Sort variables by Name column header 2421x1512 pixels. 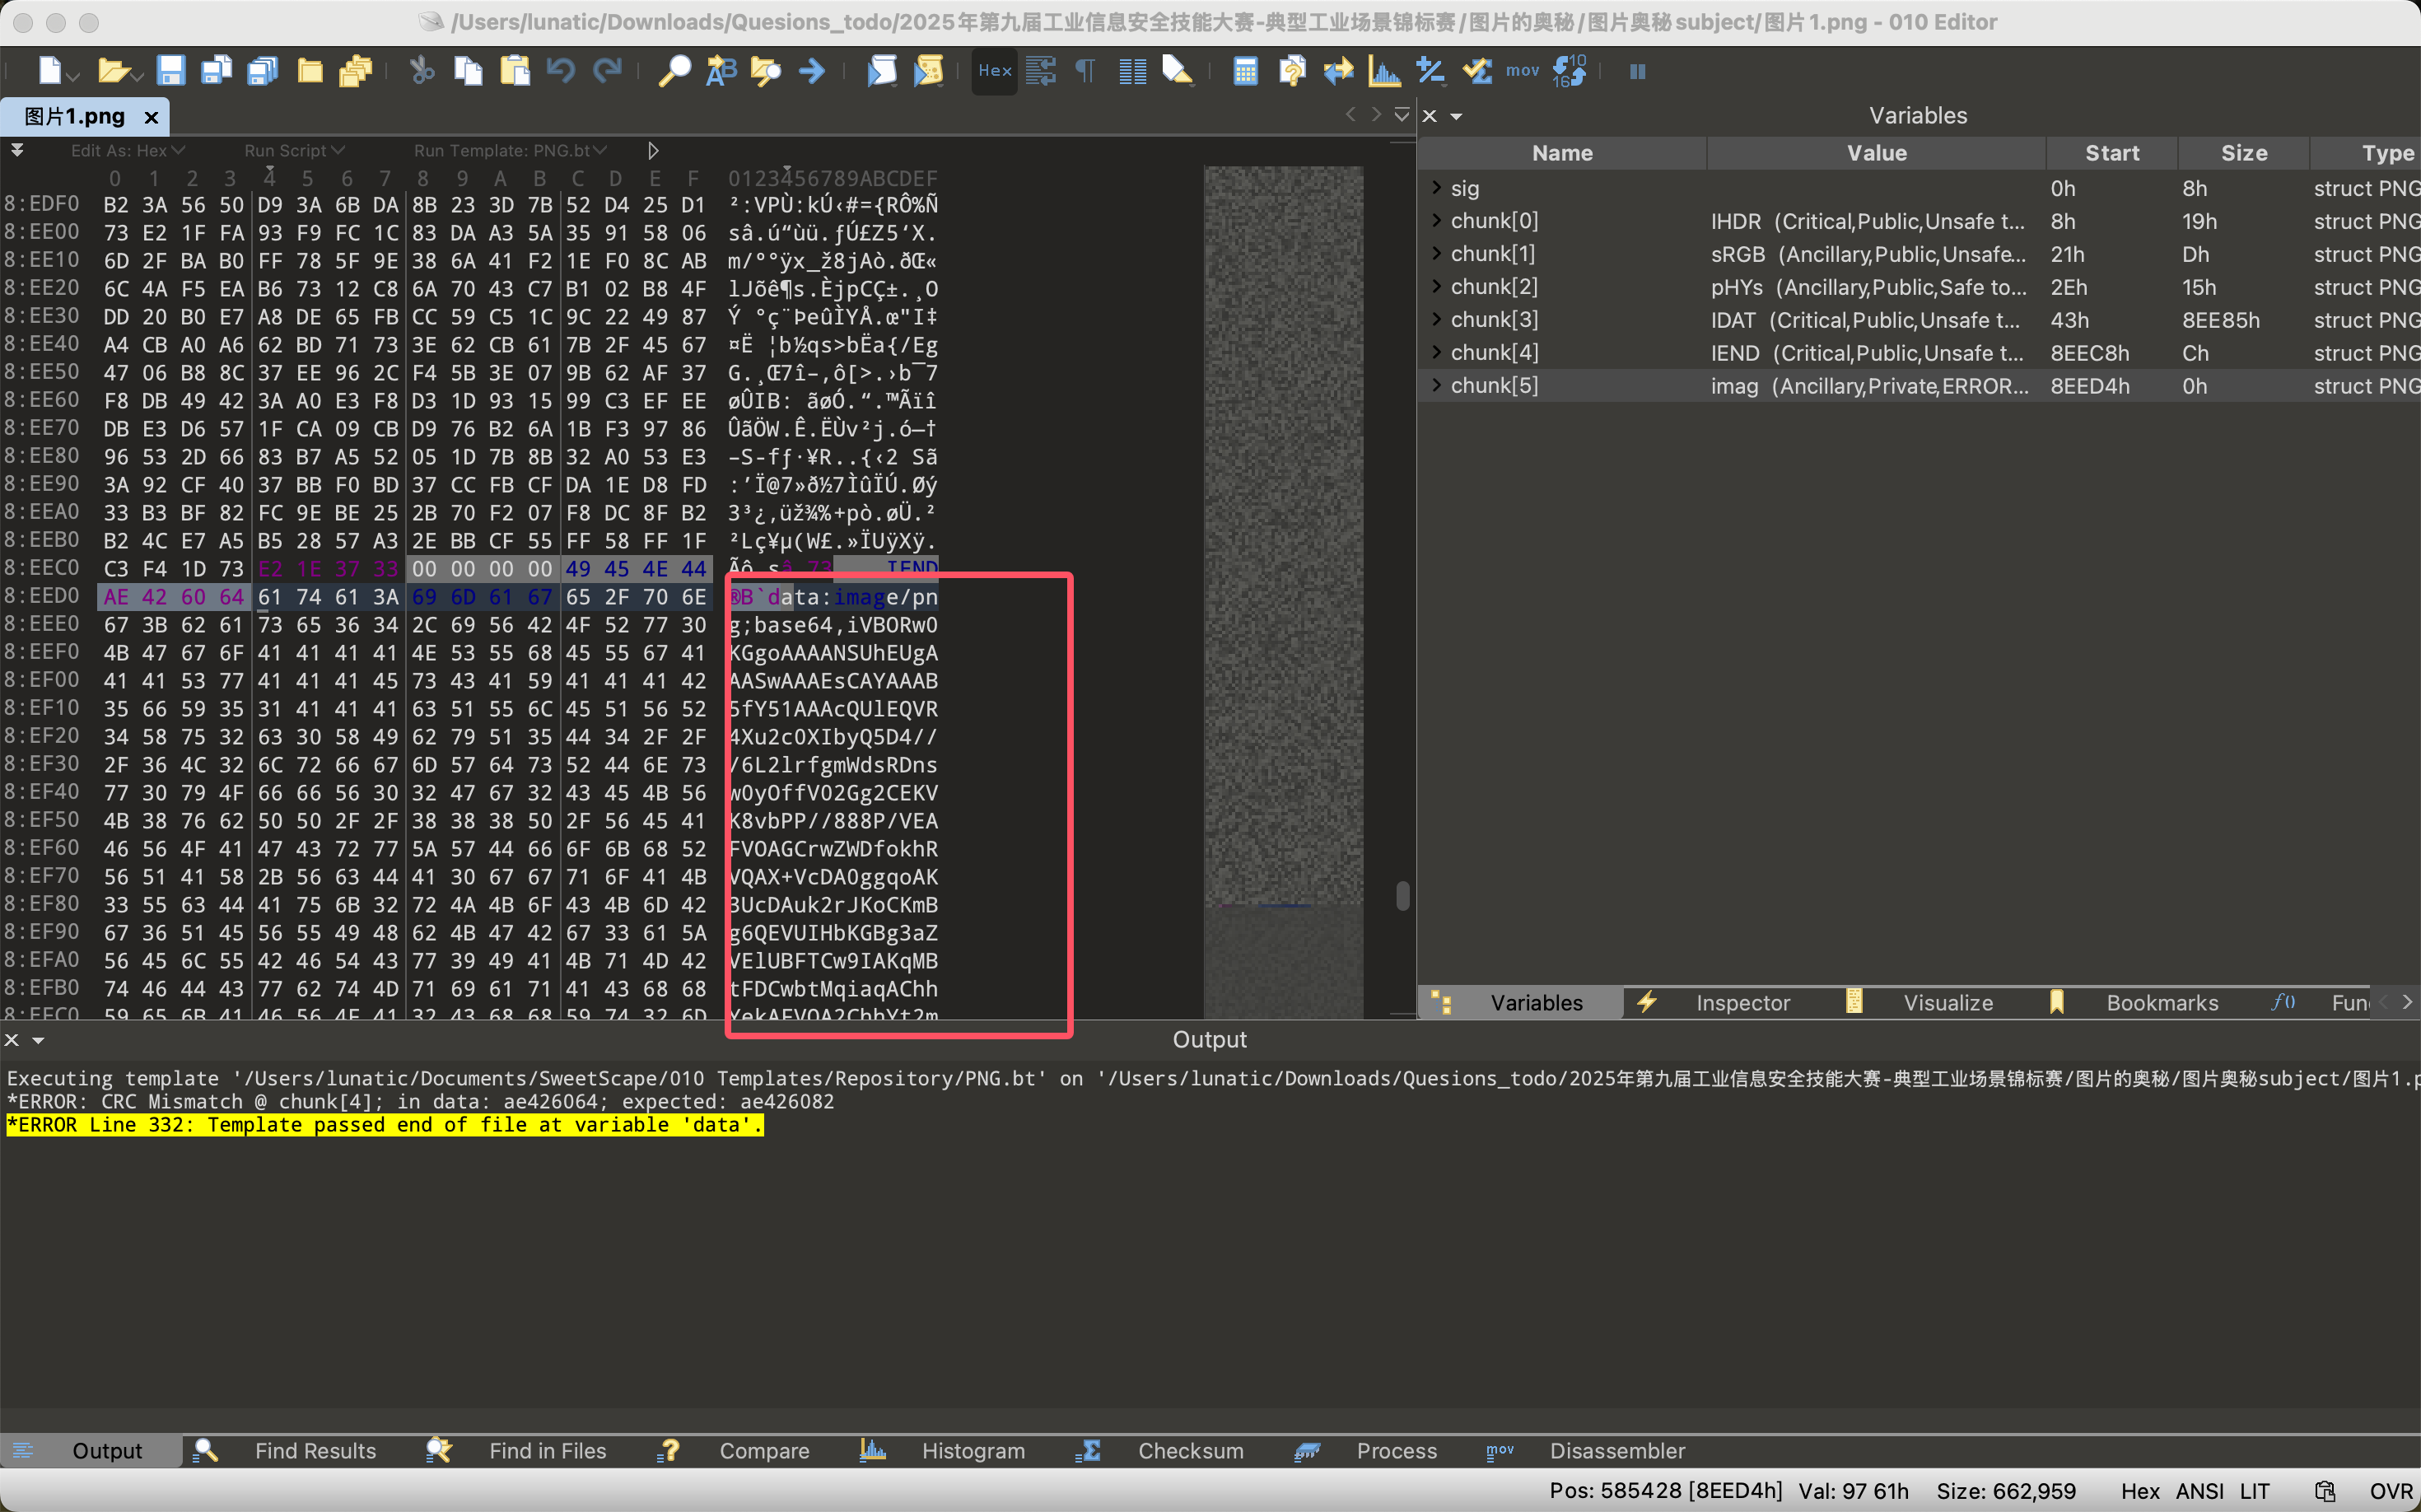(x=1562, y=153)
